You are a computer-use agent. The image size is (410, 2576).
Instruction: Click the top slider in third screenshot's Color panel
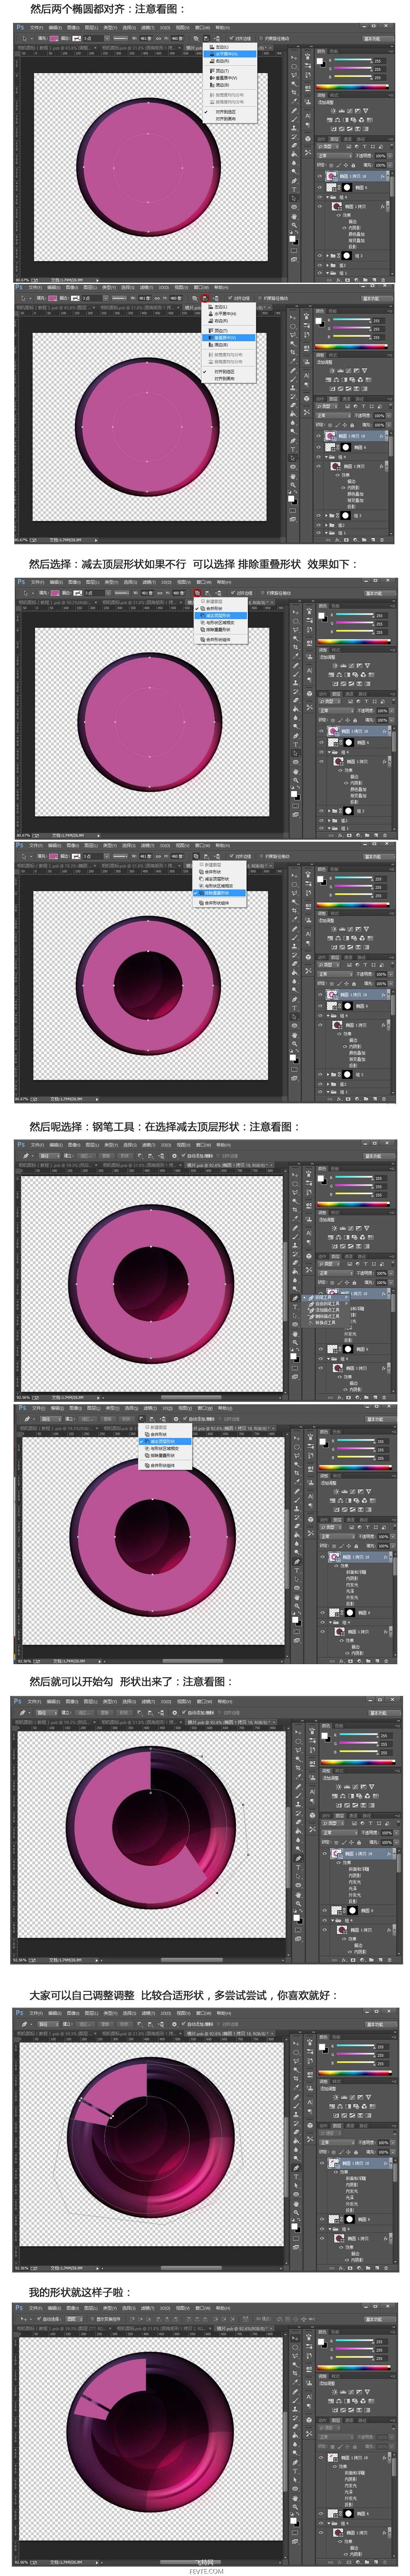[355, 614]
